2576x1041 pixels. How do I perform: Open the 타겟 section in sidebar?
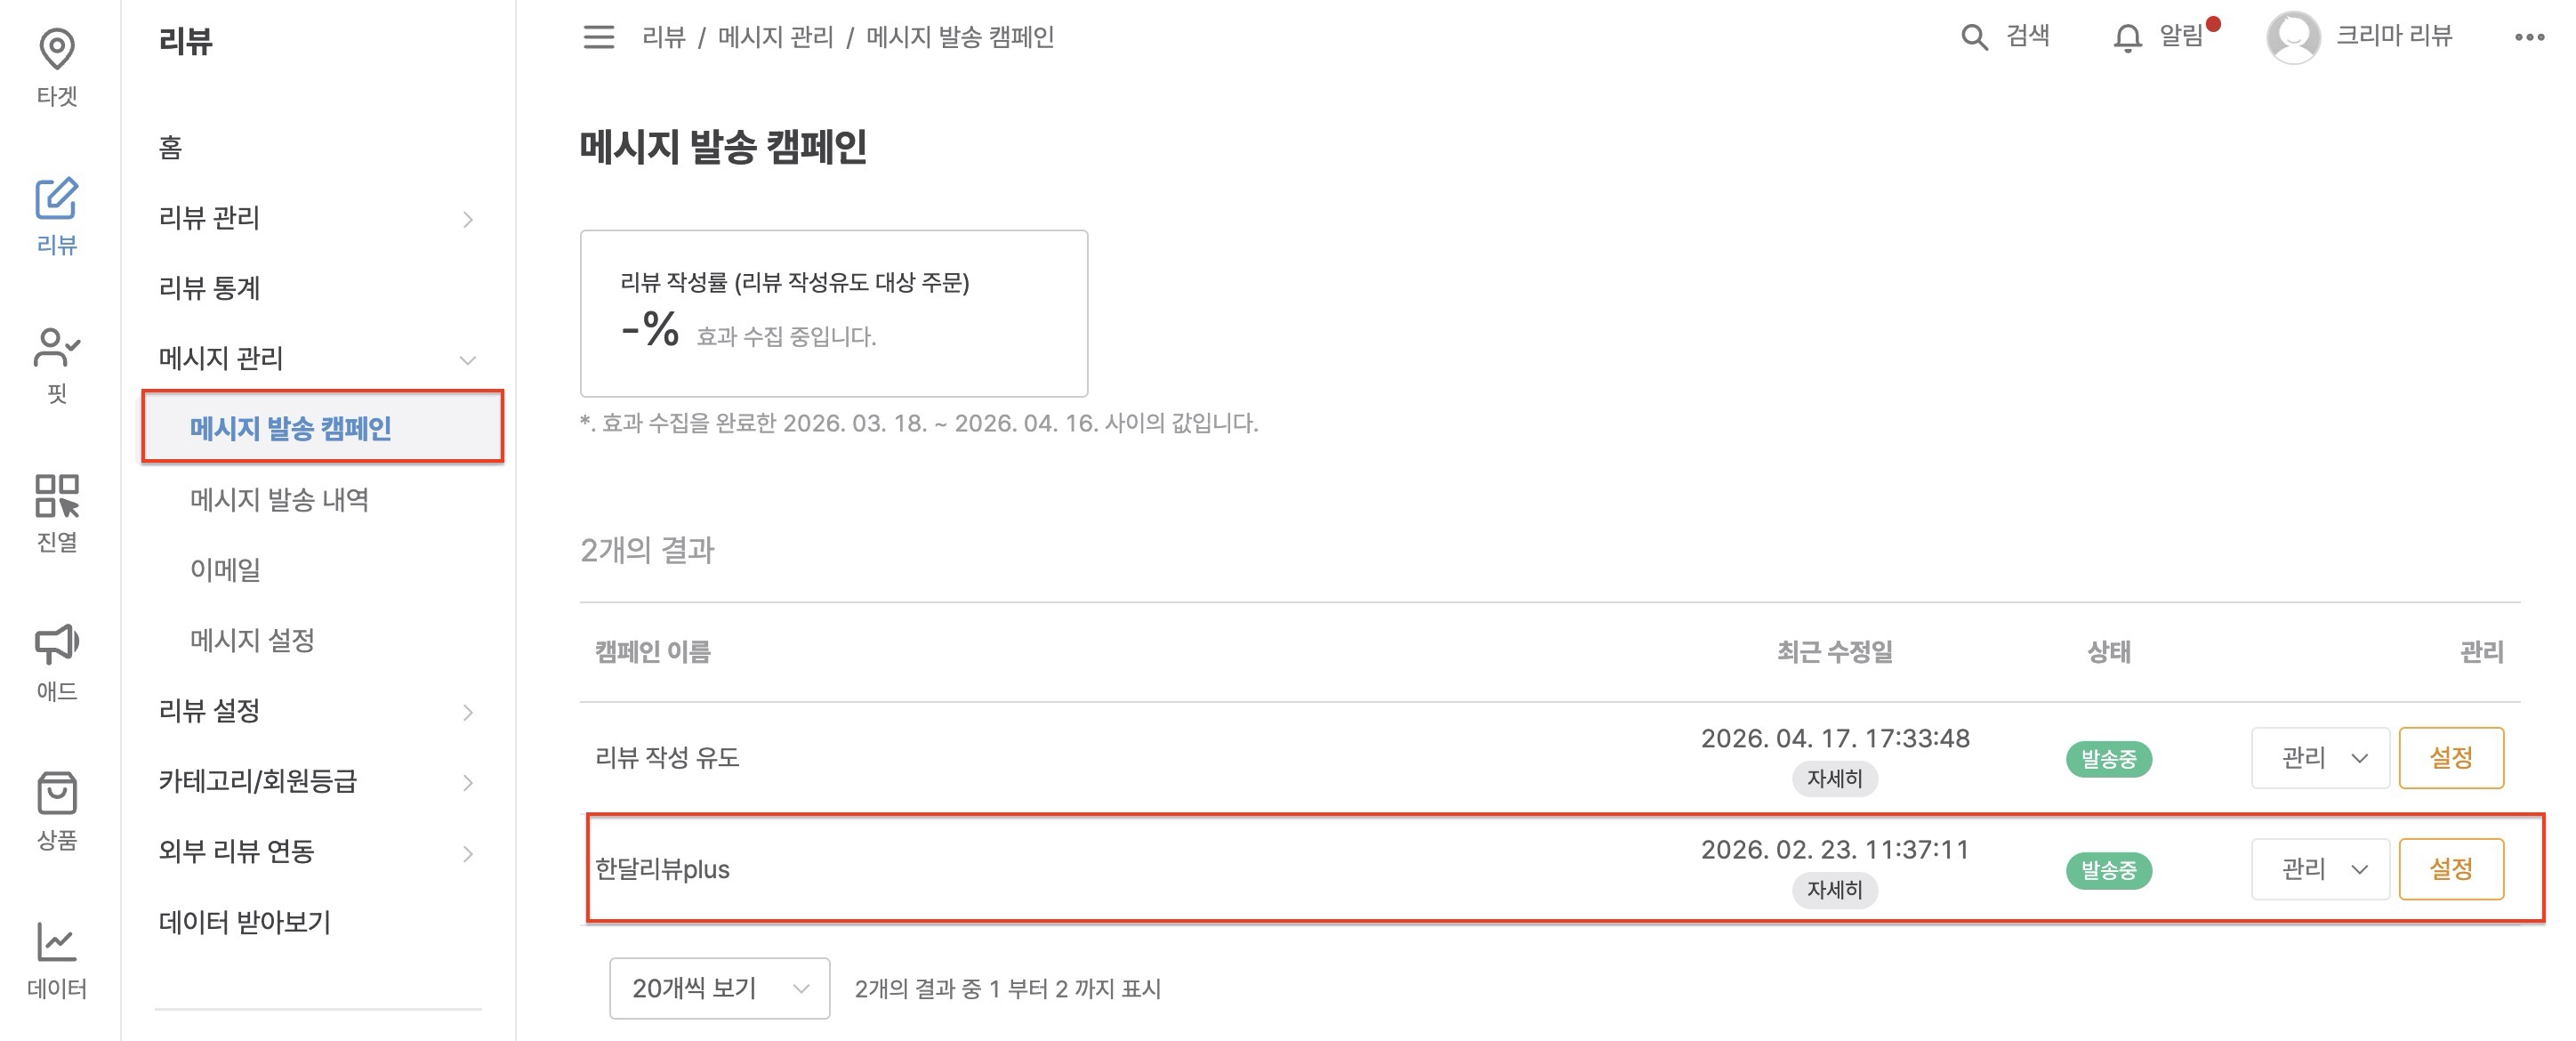click(x=57, y=67)
